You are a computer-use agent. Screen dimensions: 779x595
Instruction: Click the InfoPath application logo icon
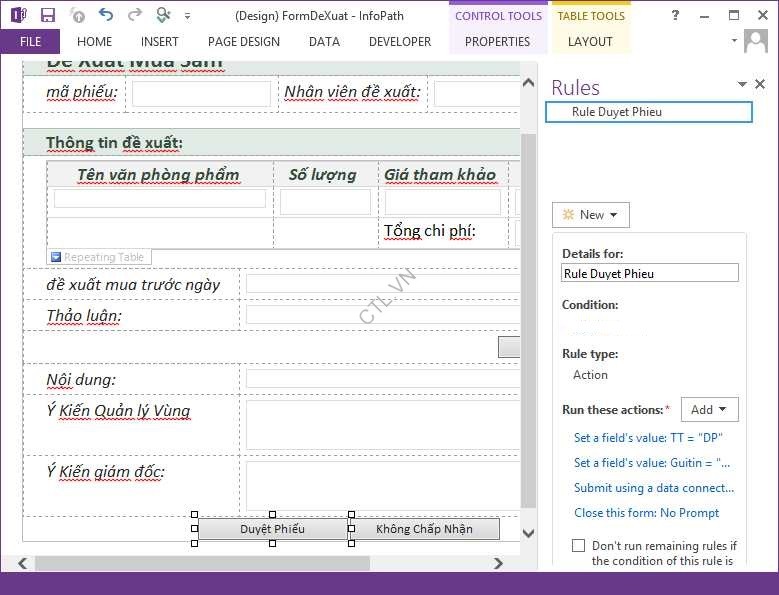tap(17, 15)
